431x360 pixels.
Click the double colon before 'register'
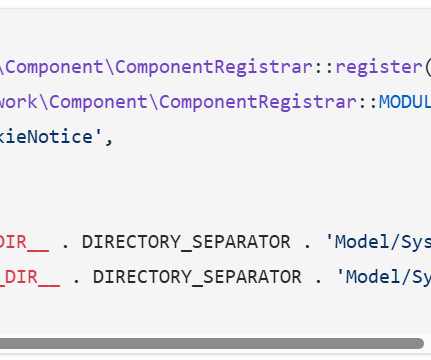[x=324, y=68]
